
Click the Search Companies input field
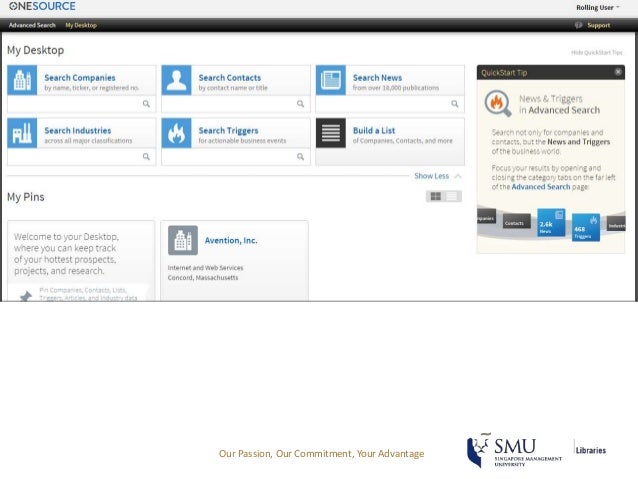pos(81,104)
